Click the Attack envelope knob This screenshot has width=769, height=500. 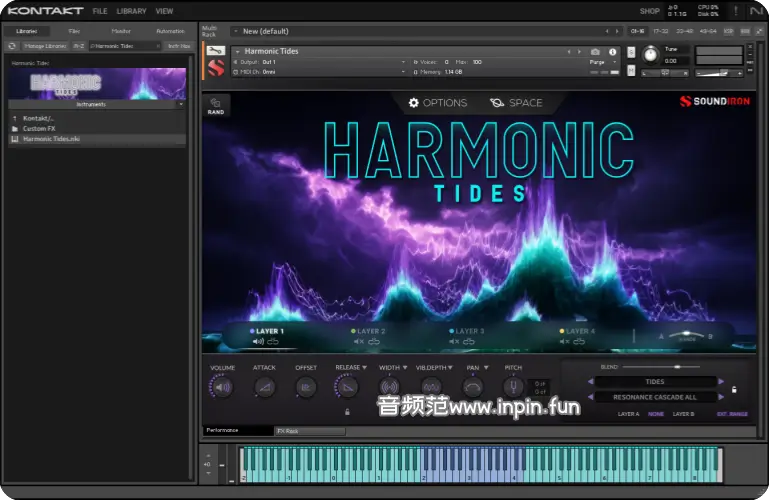pyautogui.click(x=264, y=387)
